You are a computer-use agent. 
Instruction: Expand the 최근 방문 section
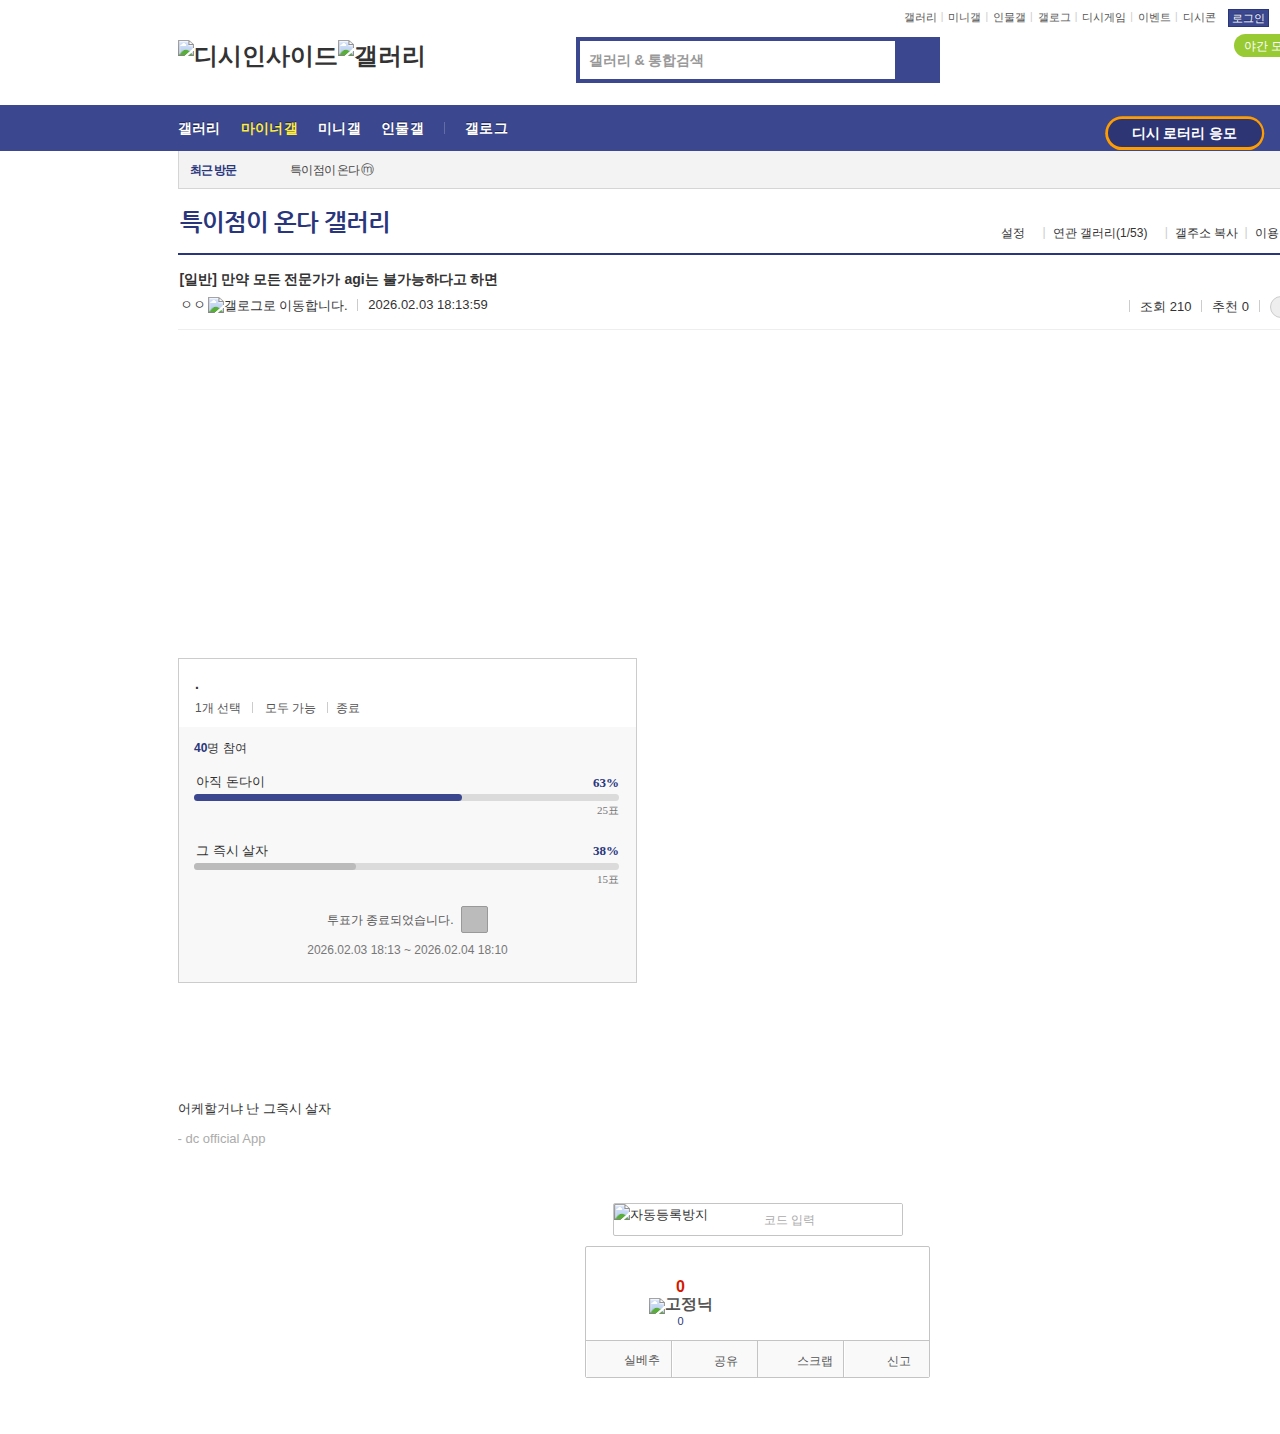pos(213,170)
